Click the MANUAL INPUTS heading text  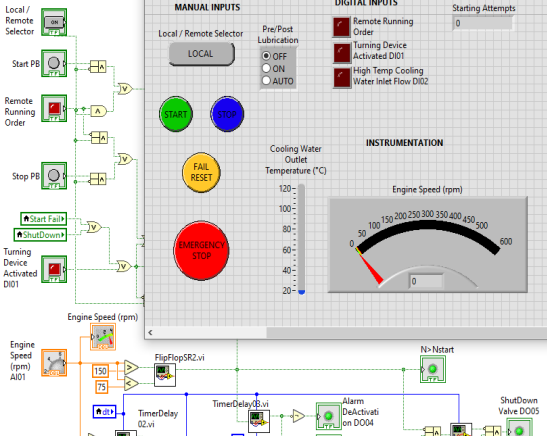tap(207, 7)
